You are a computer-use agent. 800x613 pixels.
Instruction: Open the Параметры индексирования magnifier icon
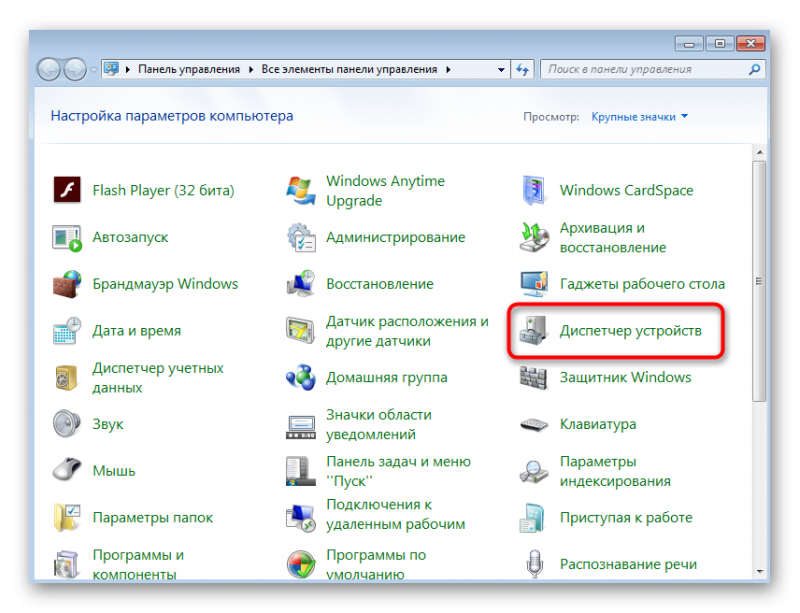pyautogui.click(x=534, y=471)
